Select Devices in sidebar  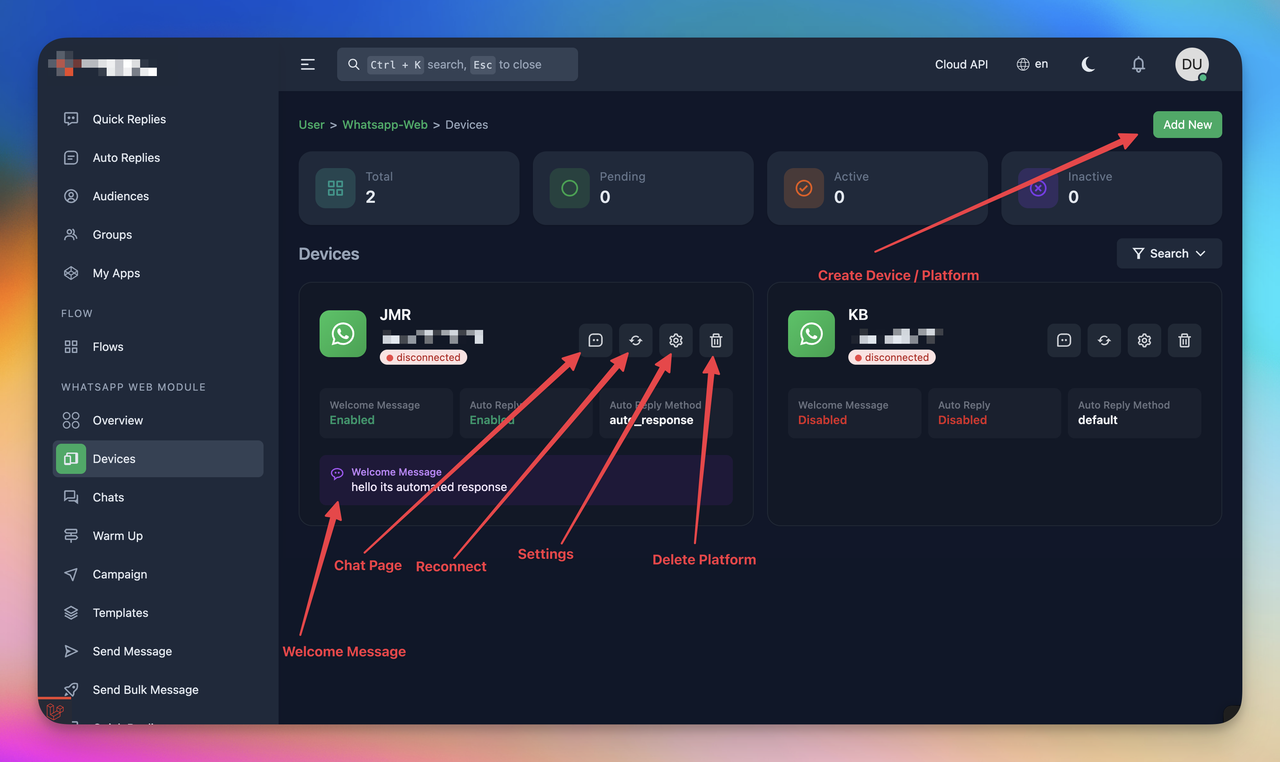158,459
